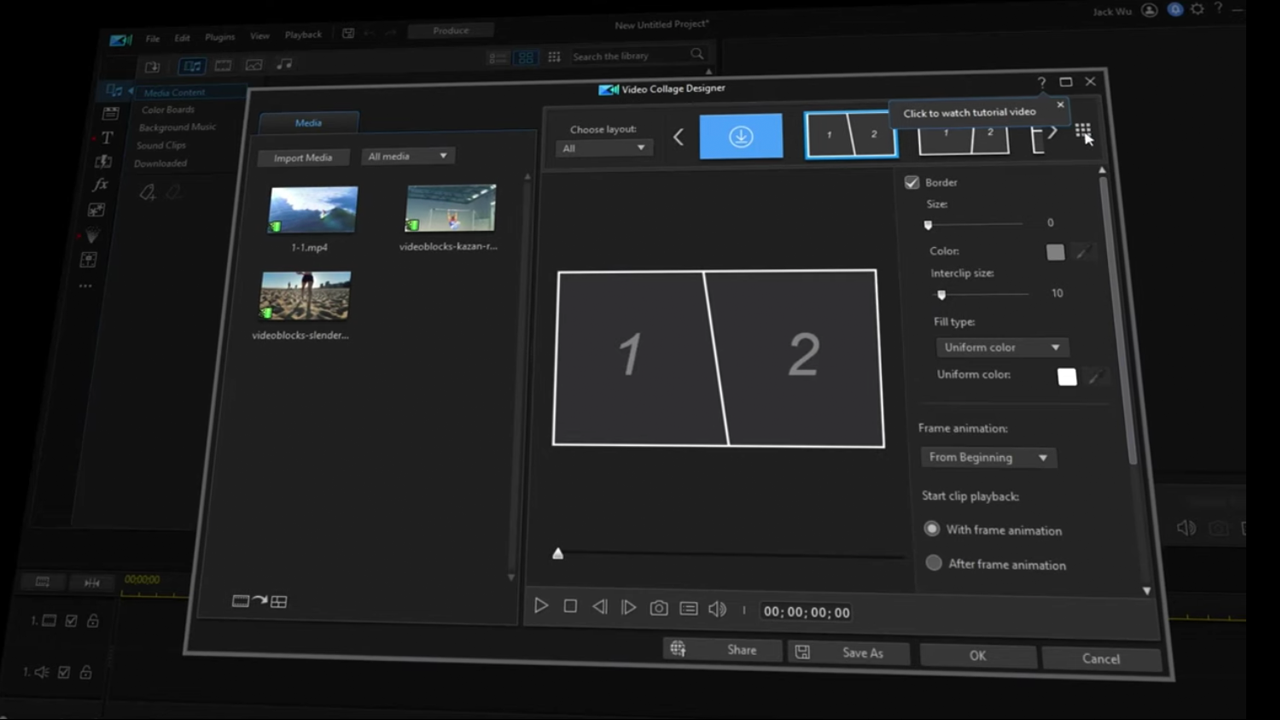Select With frame animation option
Image resolution: width=1280 pixels, height=720 pixels.
tap(933, 529)
